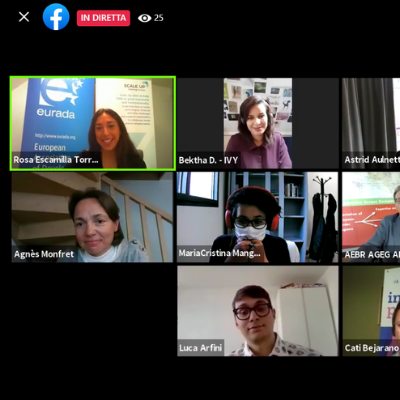Click the MariaCristina Mang... name label

pos(219,253)
